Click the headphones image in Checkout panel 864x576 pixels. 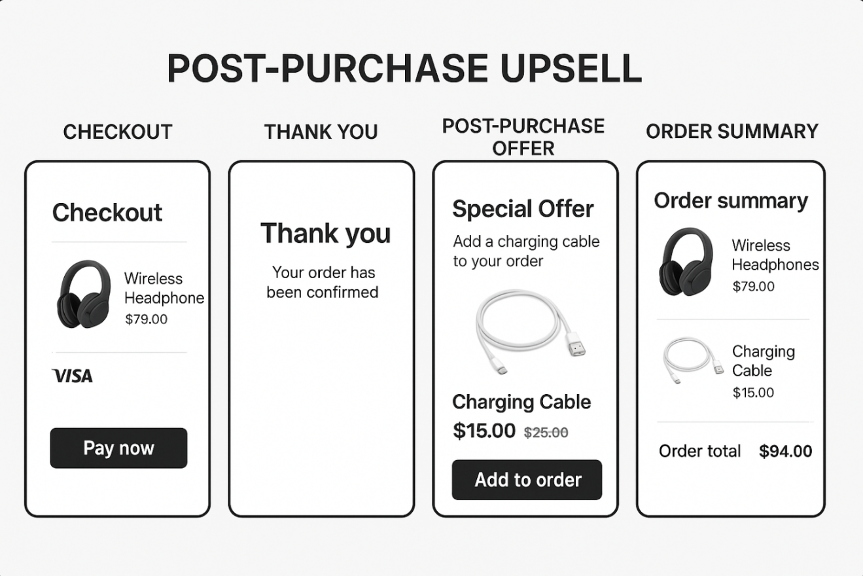[x=84, y=294]
